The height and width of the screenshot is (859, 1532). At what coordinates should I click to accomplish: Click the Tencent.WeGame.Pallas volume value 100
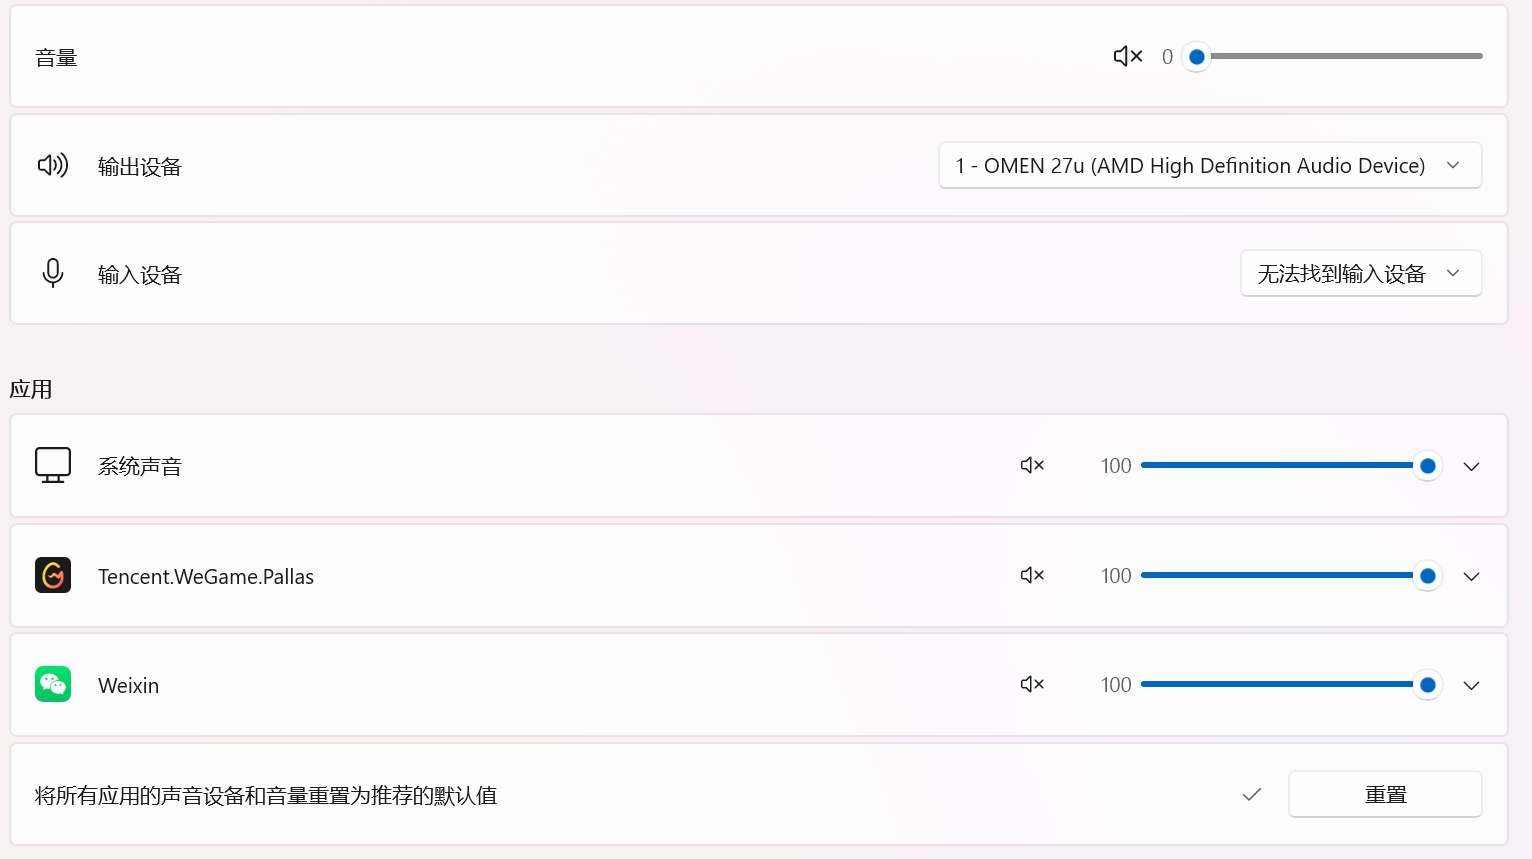[1116, 576]
